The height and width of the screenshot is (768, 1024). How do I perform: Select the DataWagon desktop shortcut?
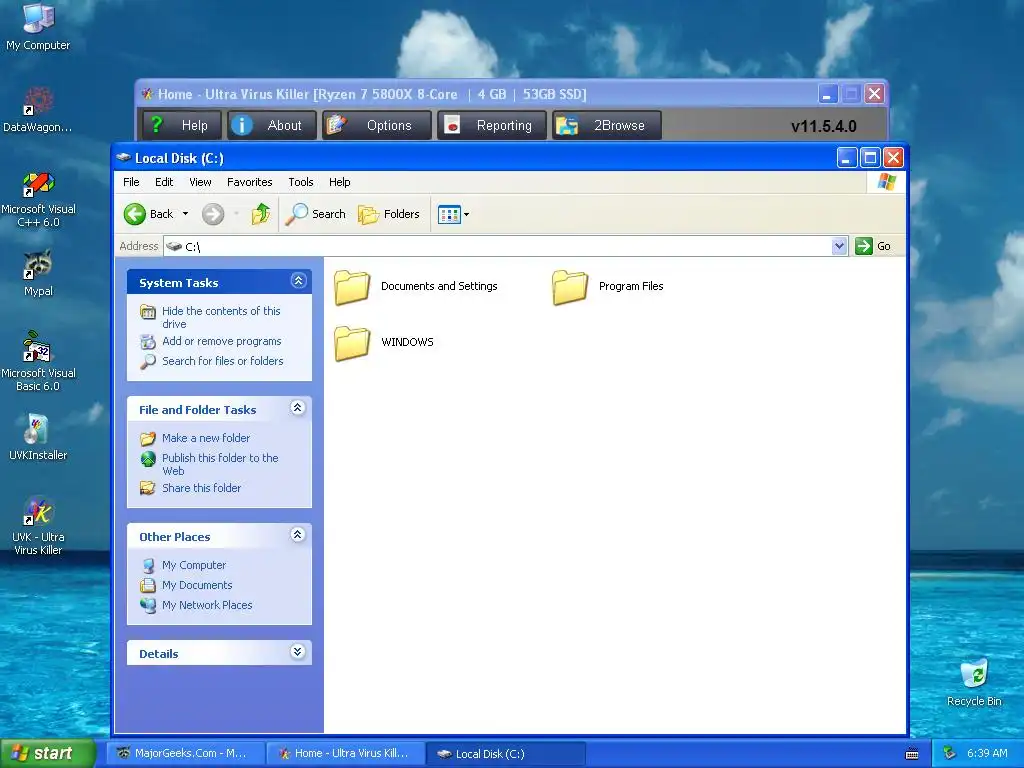38,109
